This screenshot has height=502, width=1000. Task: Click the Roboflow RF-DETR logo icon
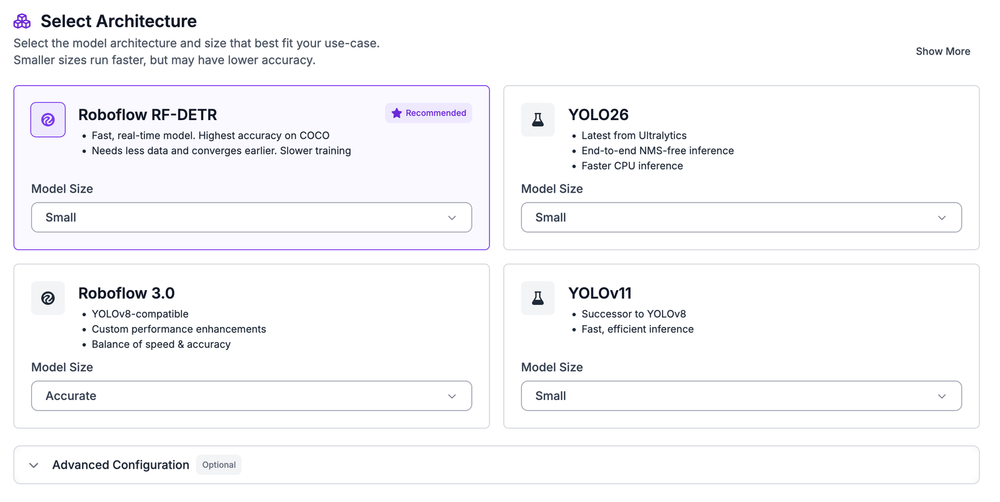click(48, 119)
